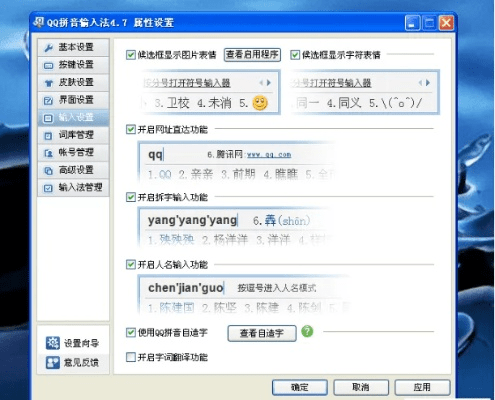
Task: Switch to 高级设置 tab
Action: [73, 170]
